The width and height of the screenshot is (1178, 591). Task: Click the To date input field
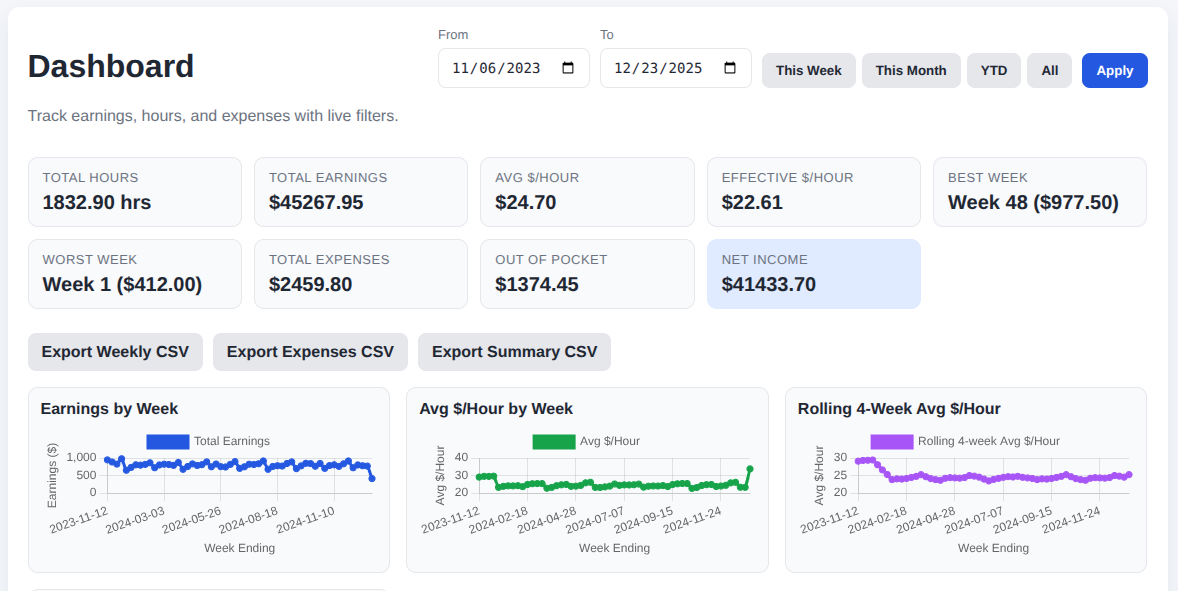[x=659, y=68]
